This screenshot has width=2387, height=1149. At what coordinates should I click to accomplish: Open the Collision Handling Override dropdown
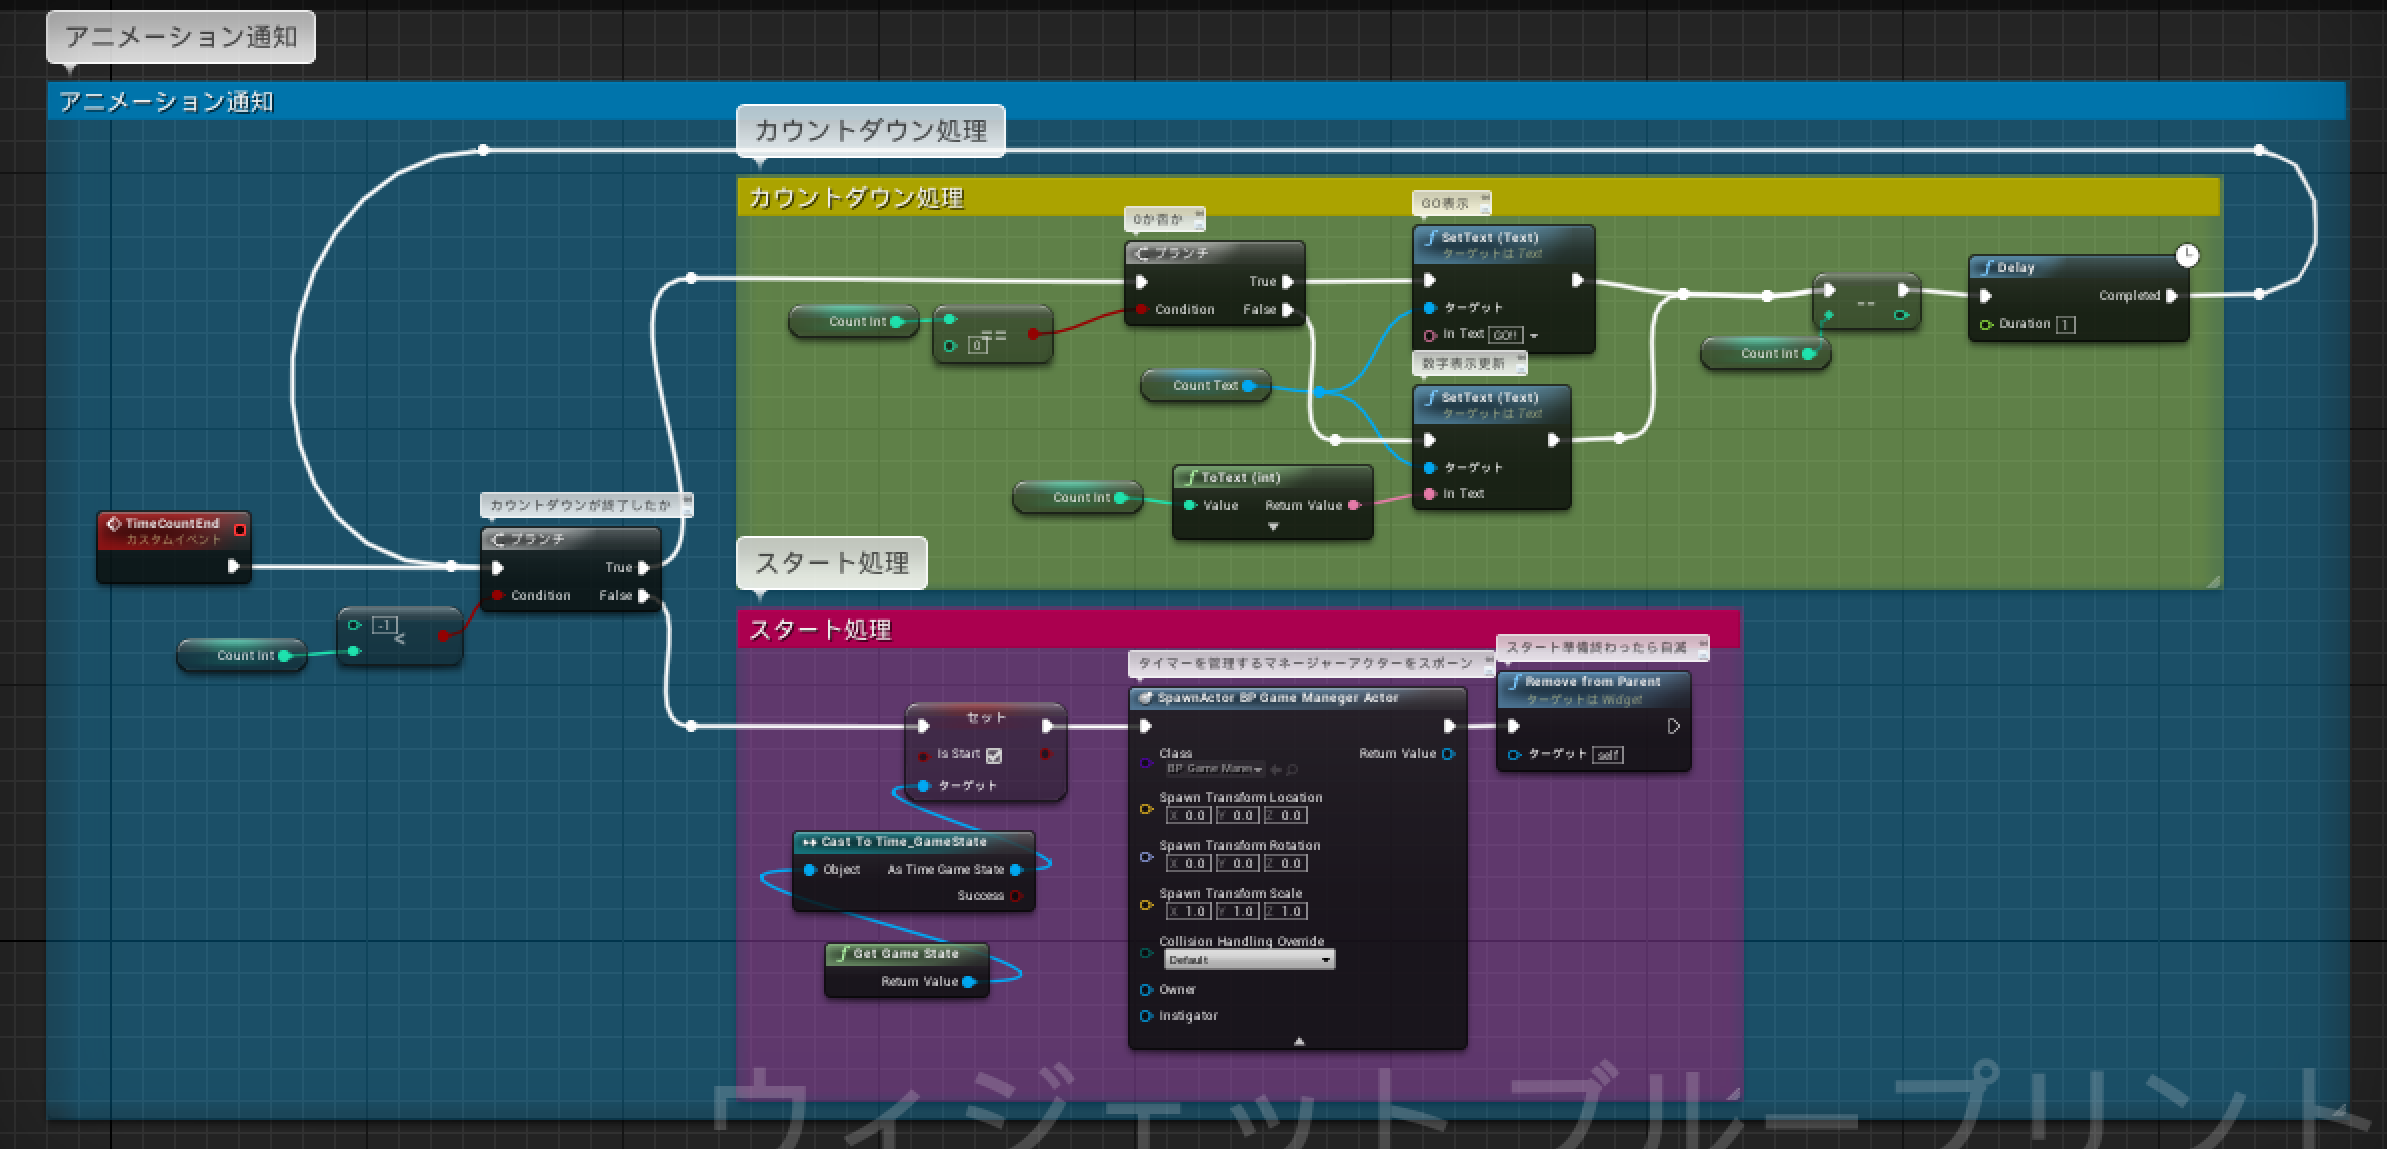(x=1249, y=960)
